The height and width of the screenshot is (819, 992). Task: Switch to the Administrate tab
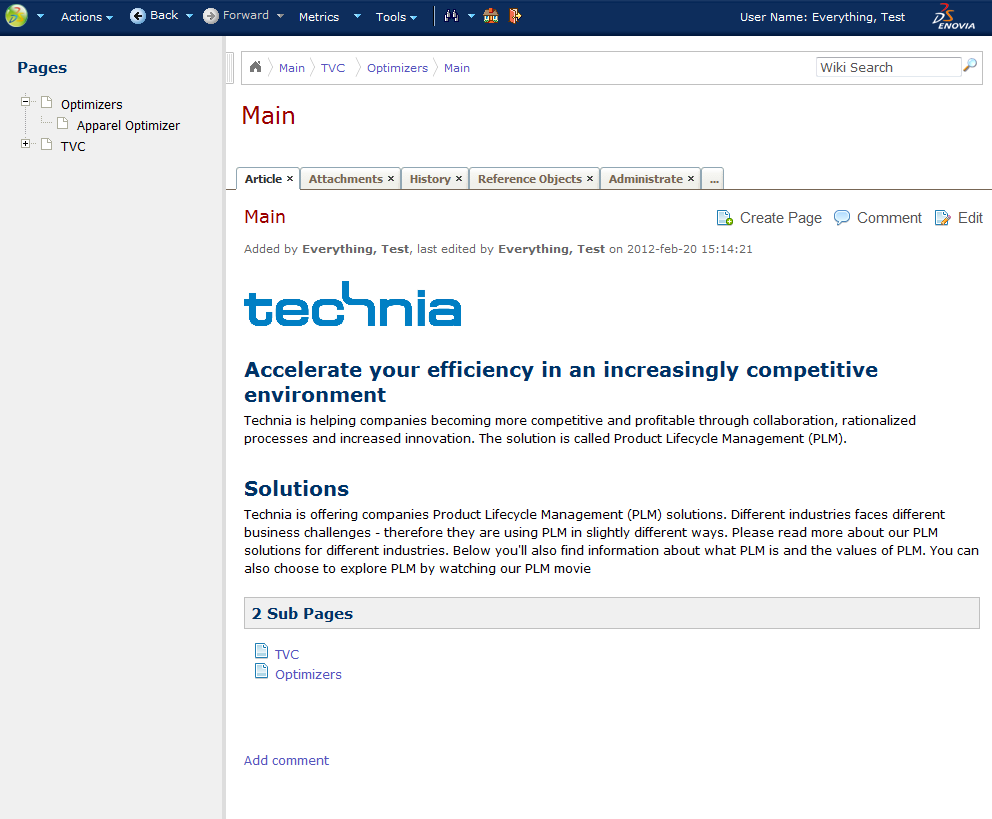(645, 179)
